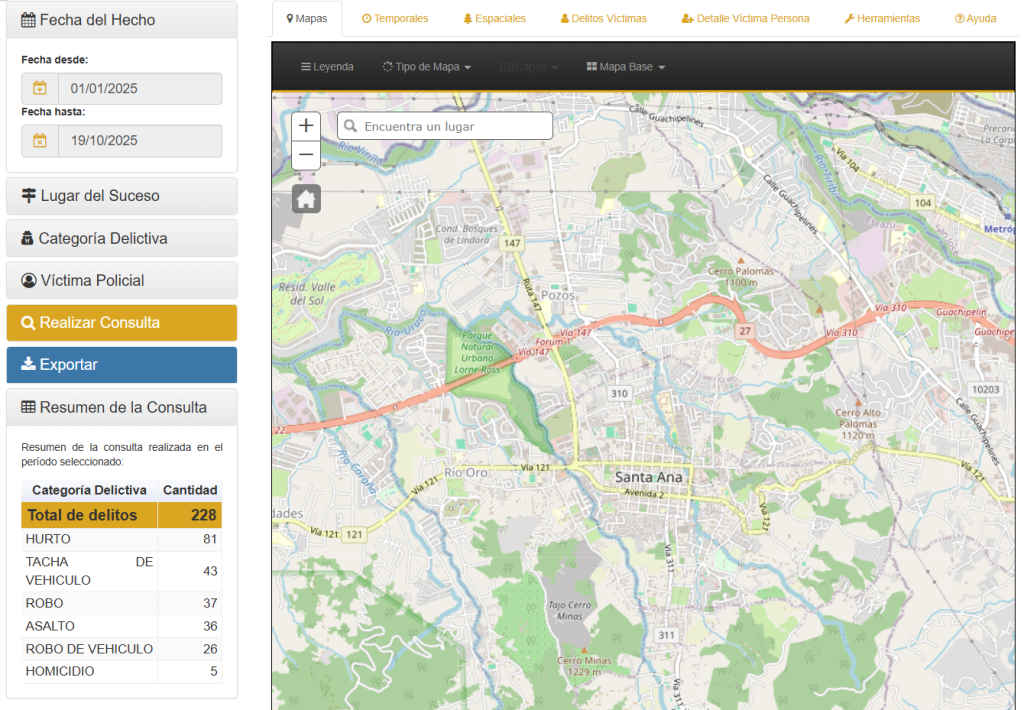This screenshot has width=1024, height=710.
Task: Open the Herramientas tab
Action: [x=882, y=18]
